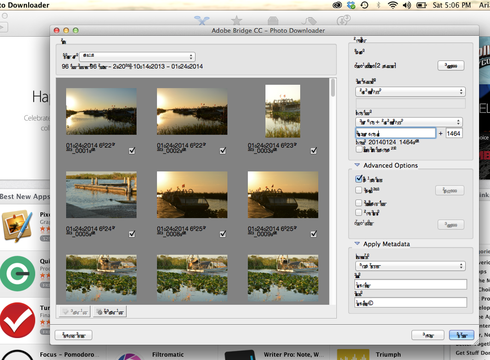Click the Bluetooth status icon

[x=378, y=5]
